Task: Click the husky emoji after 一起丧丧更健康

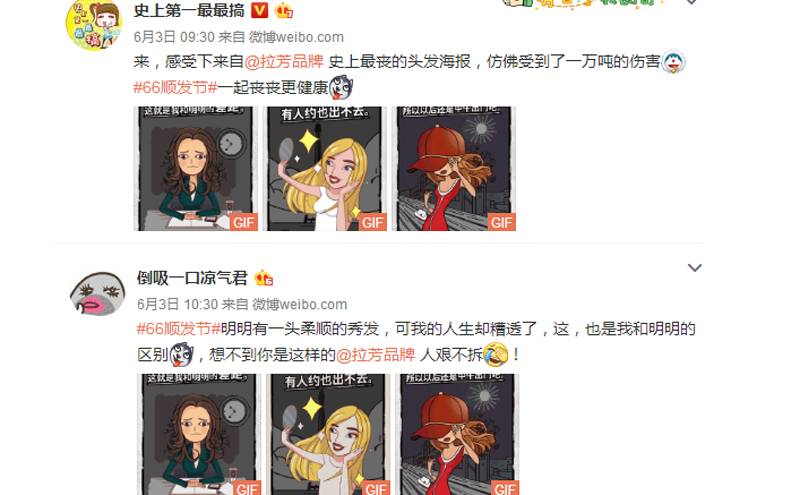Action: [x=341, y=87]
